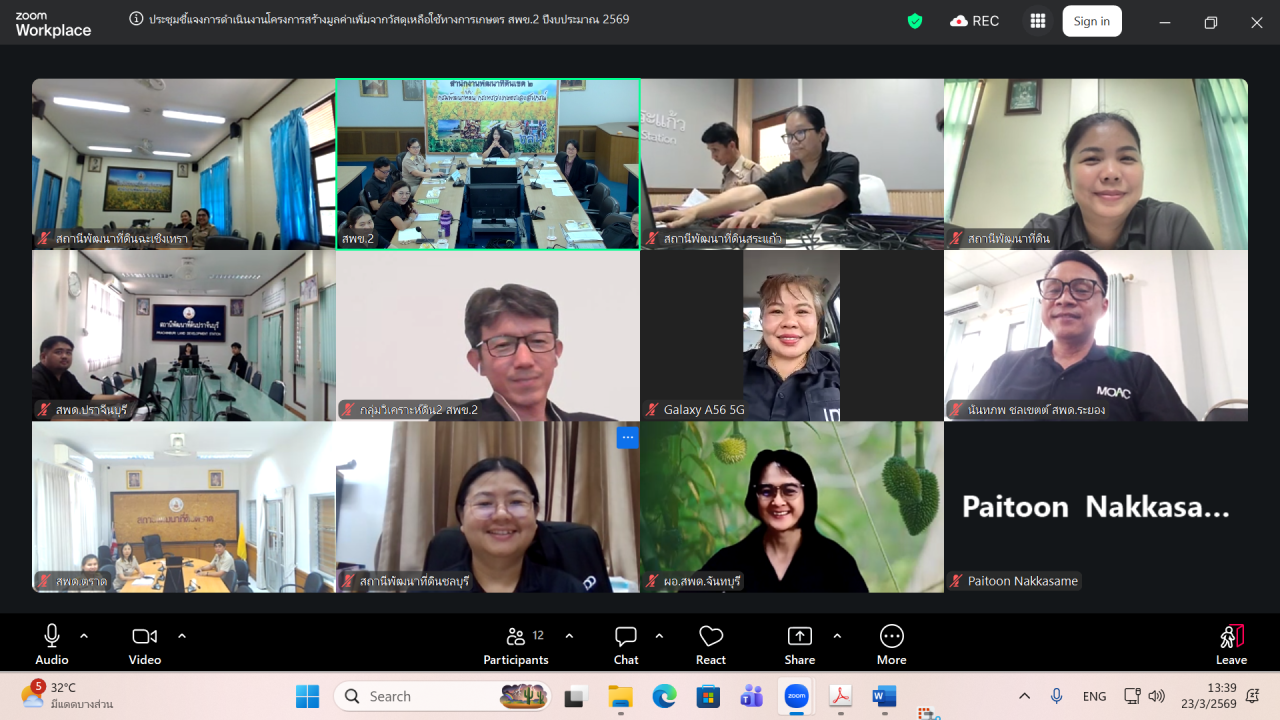Open the Chat panel
1280x720 pixels.
tap(626, 644)
